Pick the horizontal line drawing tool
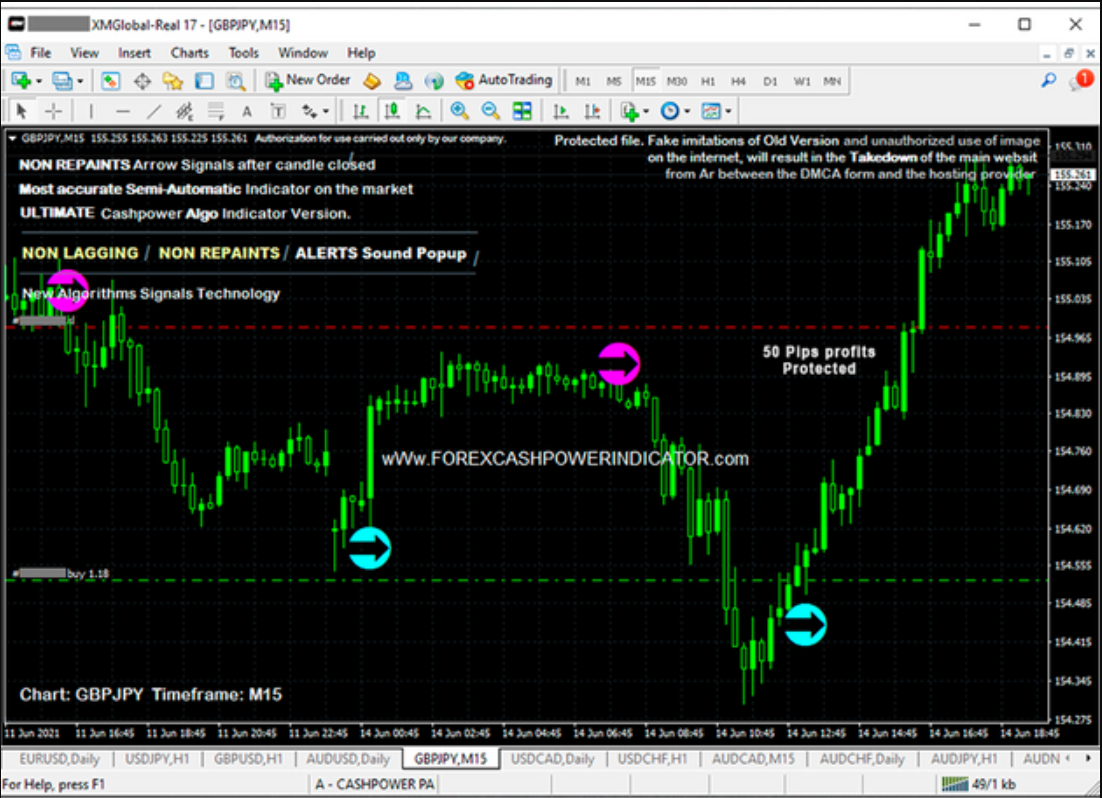Viewport: 1102px width, 798px height. pos(122,111)
